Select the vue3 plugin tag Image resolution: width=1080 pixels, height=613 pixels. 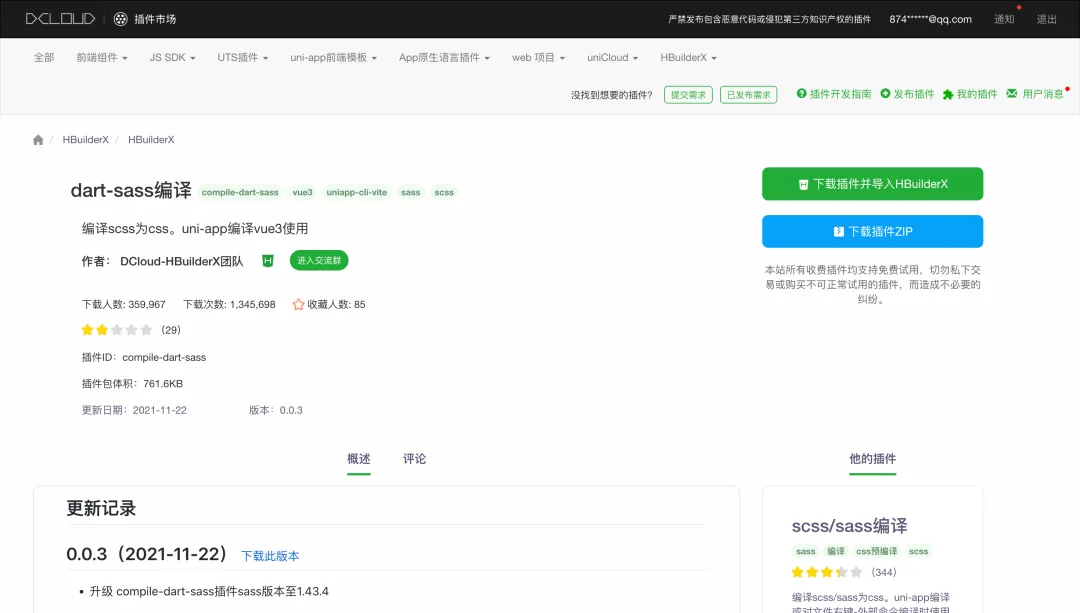pyautogui.click(x=302, y=192)
